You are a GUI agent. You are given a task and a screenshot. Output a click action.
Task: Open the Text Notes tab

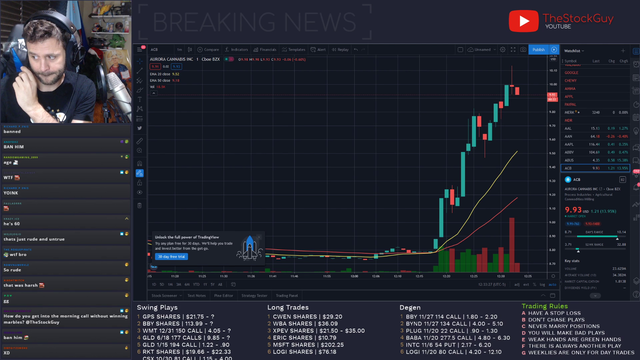(x=197, y=296)
